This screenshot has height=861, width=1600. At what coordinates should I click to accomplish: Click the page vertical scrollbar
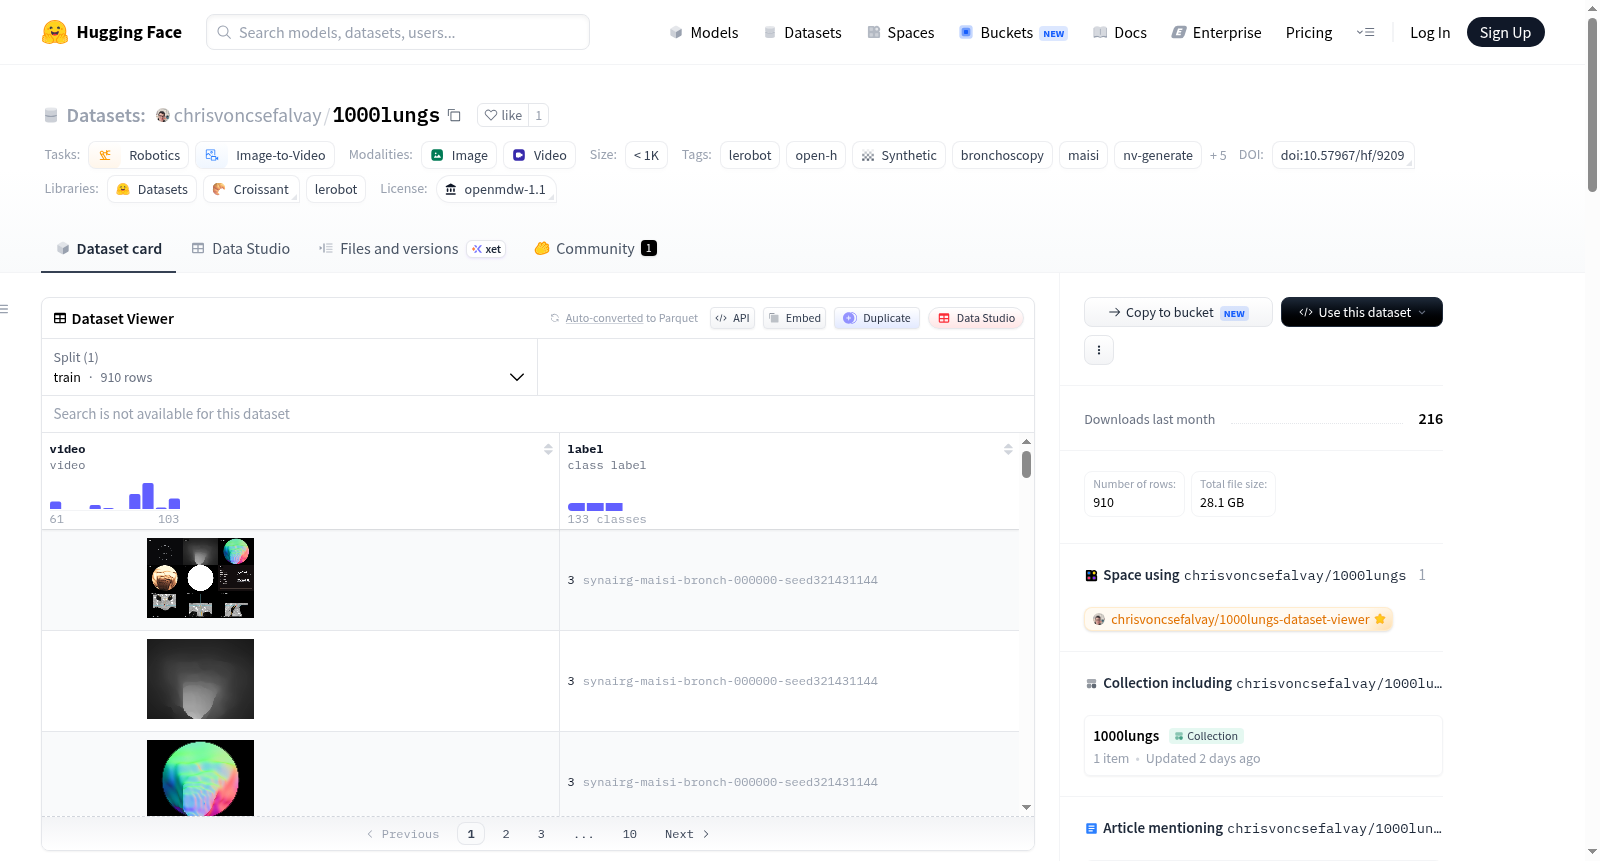click(1592, 105)
